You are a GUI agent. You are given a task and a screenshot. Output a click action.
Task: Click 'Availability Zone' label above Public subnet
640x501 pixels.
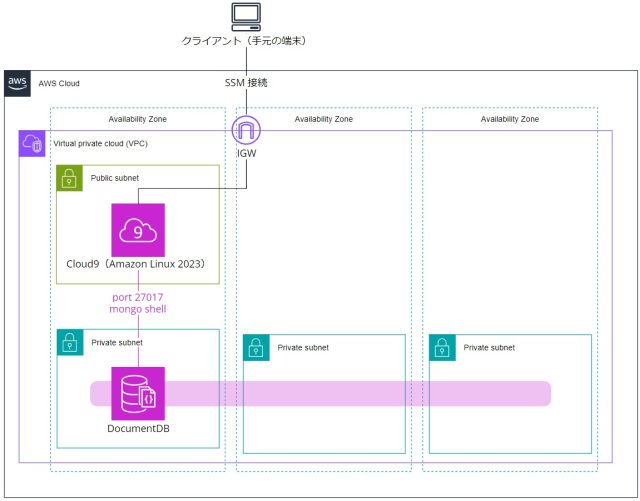[x=138, y=119]
